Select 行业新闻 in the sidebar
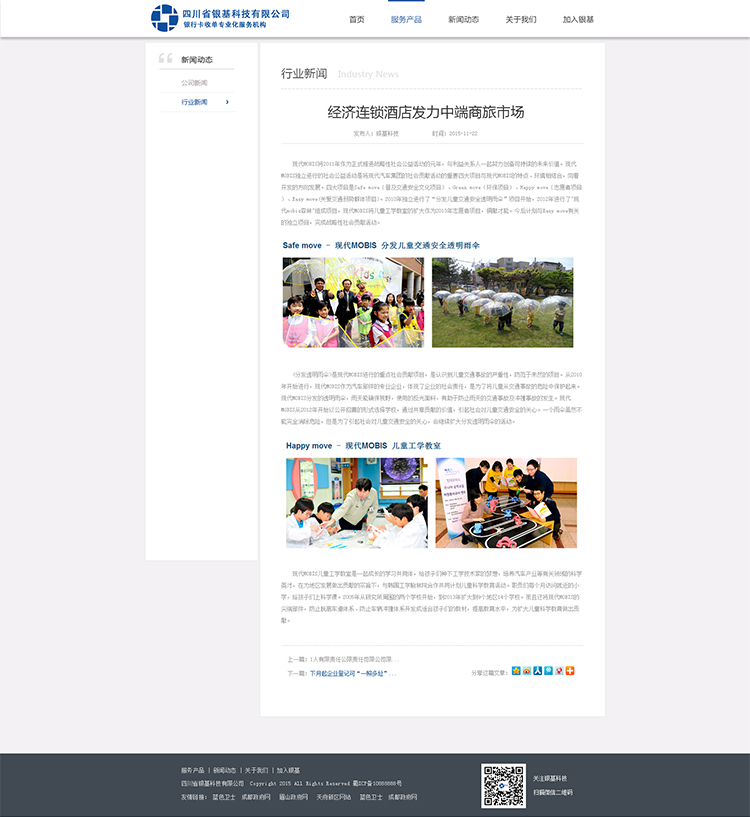The width and height of the screenshot is (750, 817). 194,102
